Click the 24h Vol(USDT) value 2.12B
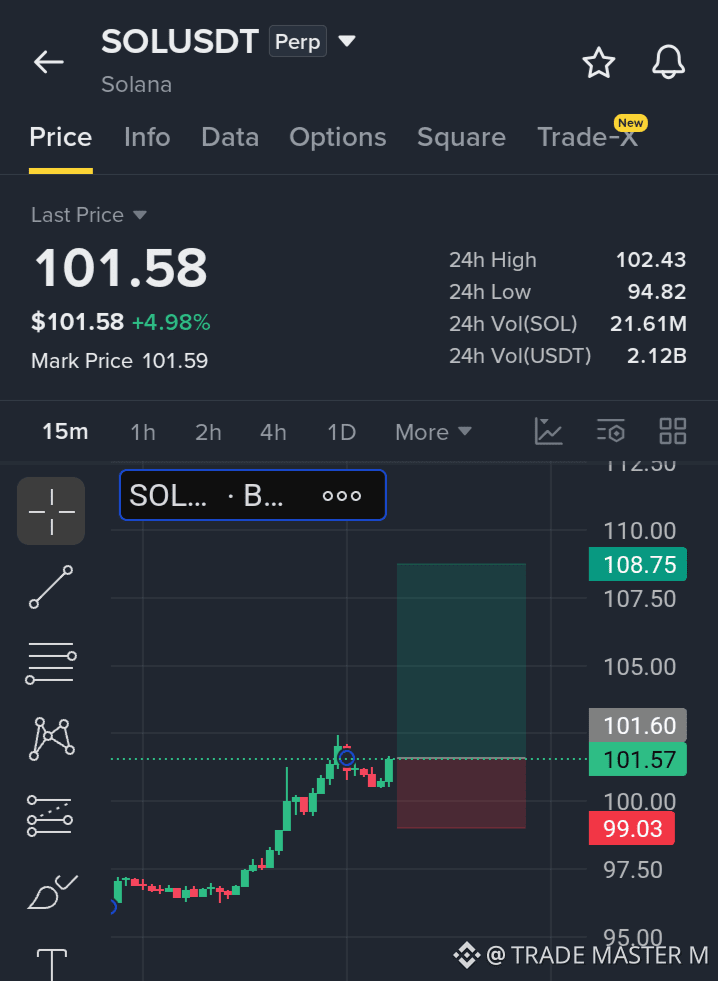718x981 pixels. coord(657,355)
